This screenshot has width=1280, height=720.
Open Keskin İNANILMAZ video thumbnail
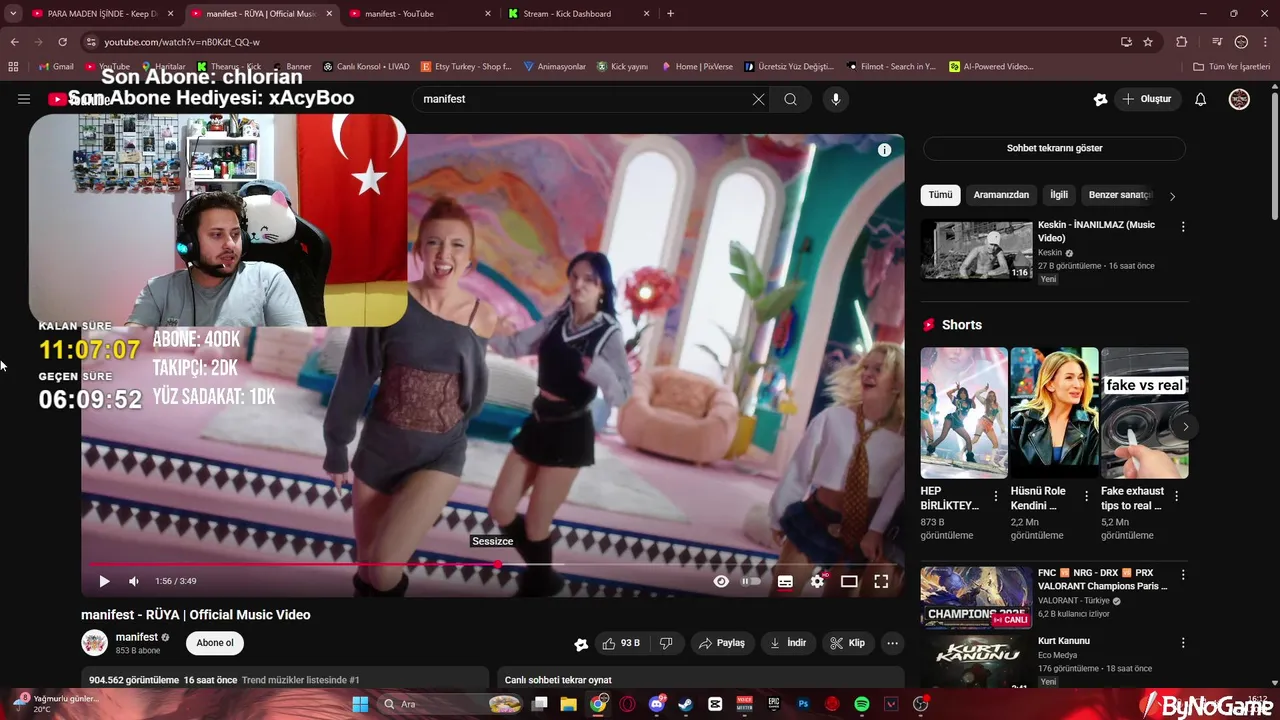(x=976, y=250)
